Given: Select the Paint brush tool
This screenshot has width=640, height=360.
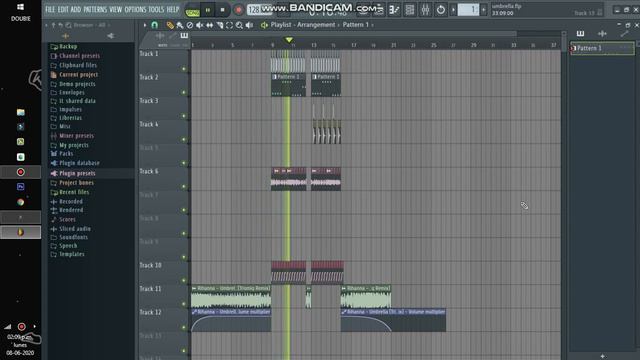Looking at the screenshot, I should [180, 25].
